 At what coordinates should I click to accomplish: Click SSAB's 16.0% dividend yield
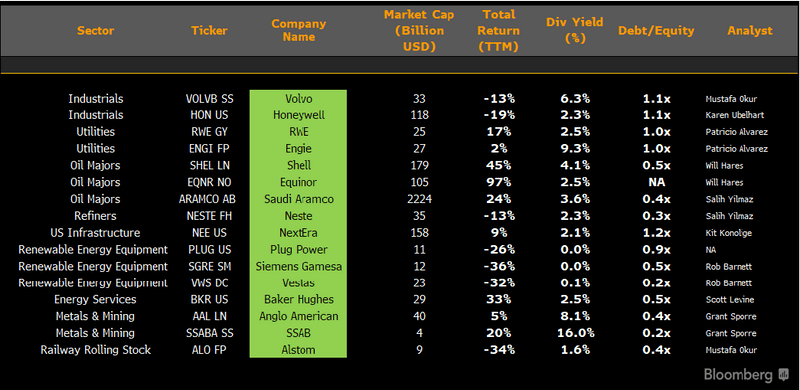click(x=575, y=333)
